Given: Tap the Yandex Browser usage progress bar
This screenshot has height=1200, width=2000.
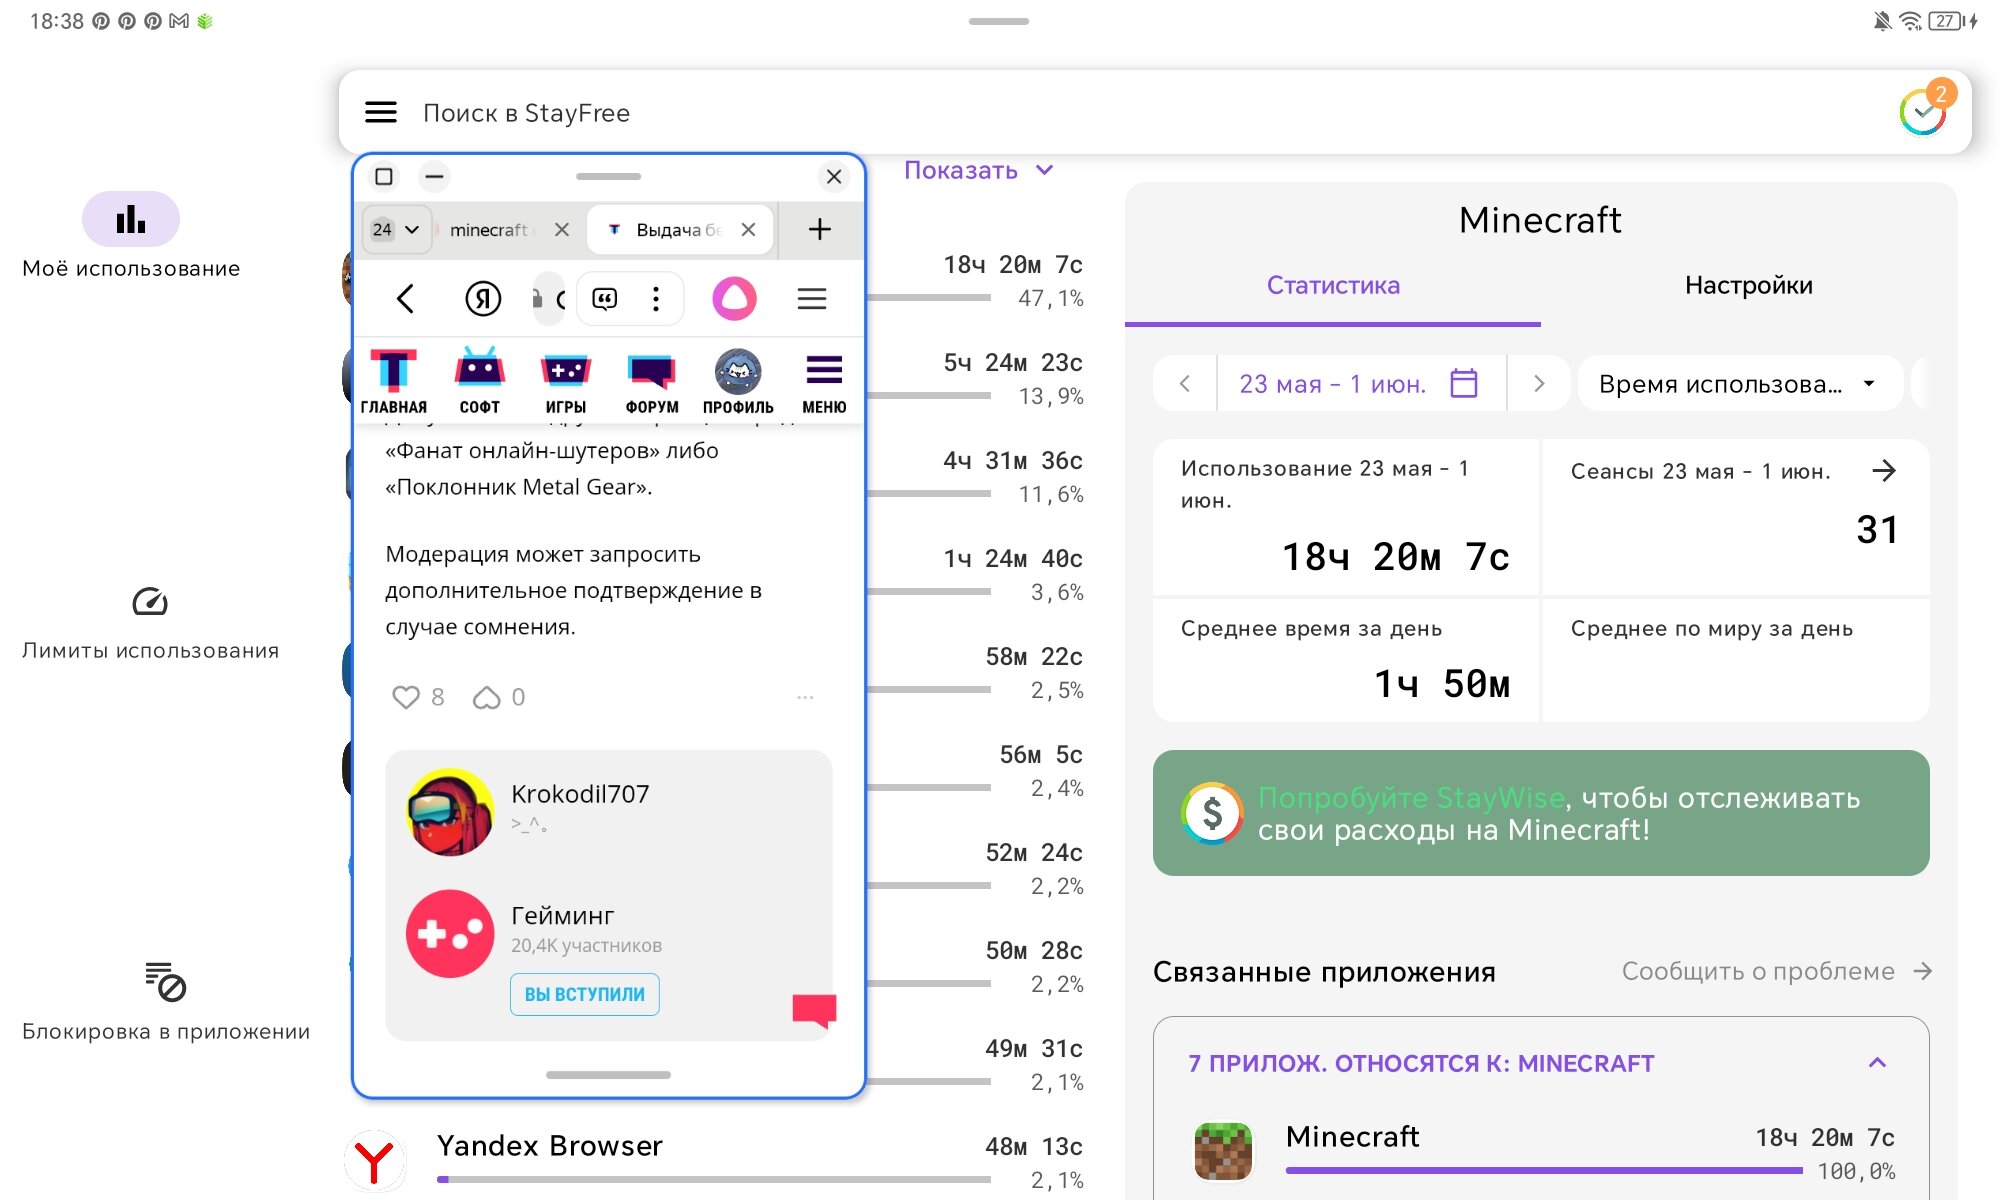Looking at the screenshot, I should click(x=714, y=1179).
